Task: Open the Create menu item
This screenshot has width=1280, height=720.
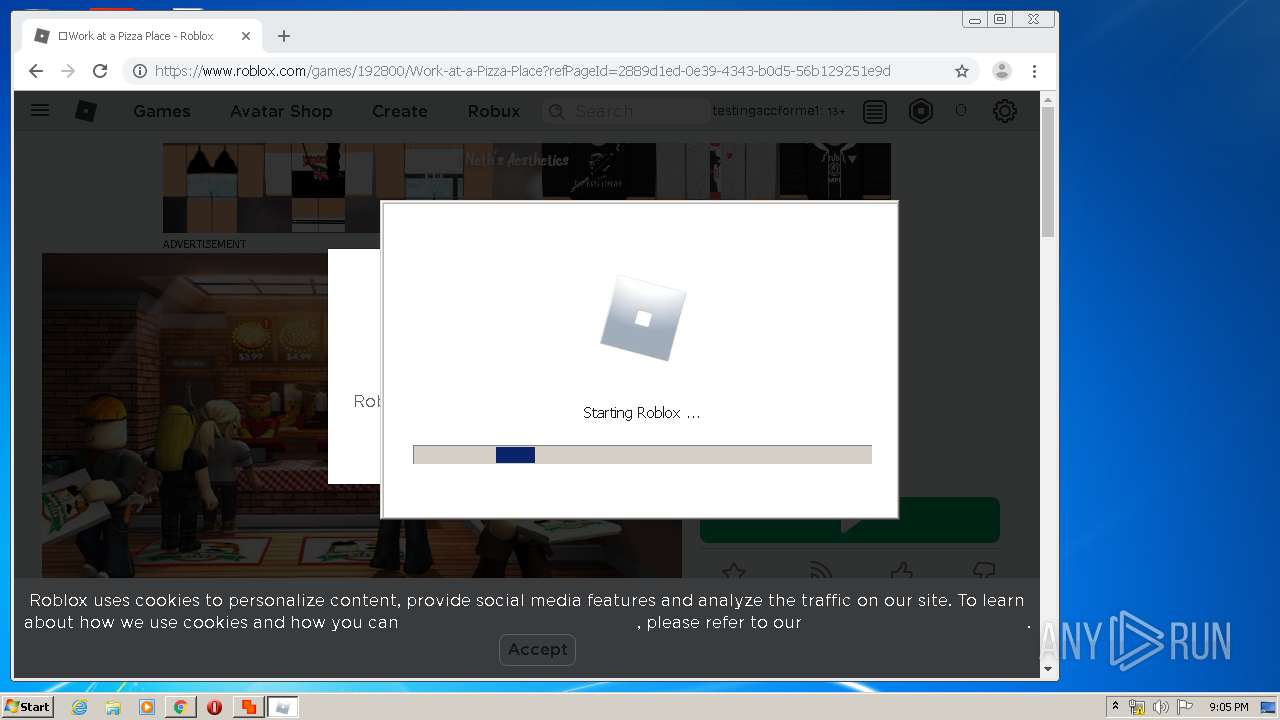Action: (400, 111)
